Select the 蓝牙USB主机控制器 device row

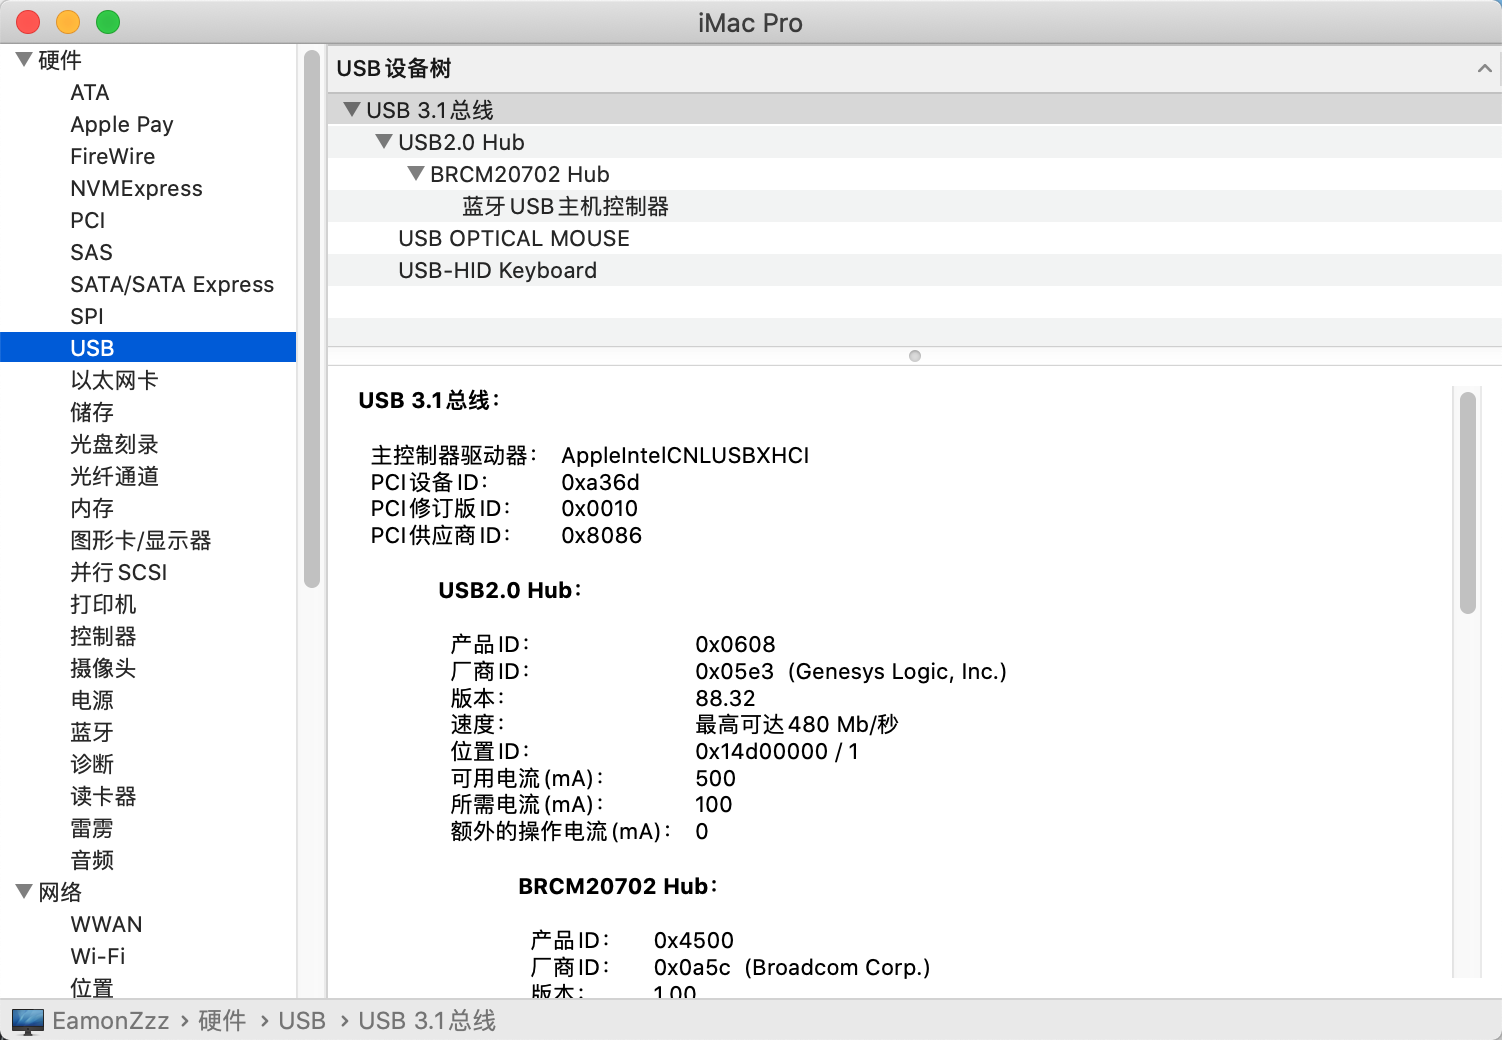[914, 206]
